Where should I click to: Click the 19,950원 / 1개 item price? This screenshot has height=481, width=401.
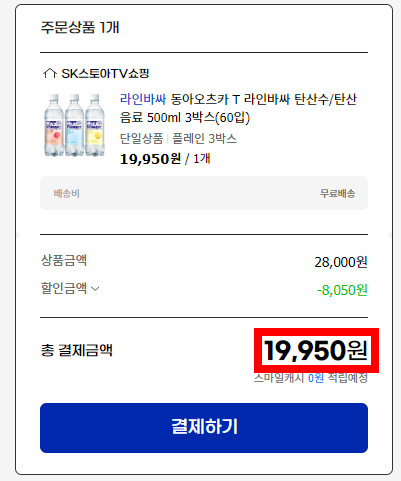pyautogui.click(x=165, y=159)
